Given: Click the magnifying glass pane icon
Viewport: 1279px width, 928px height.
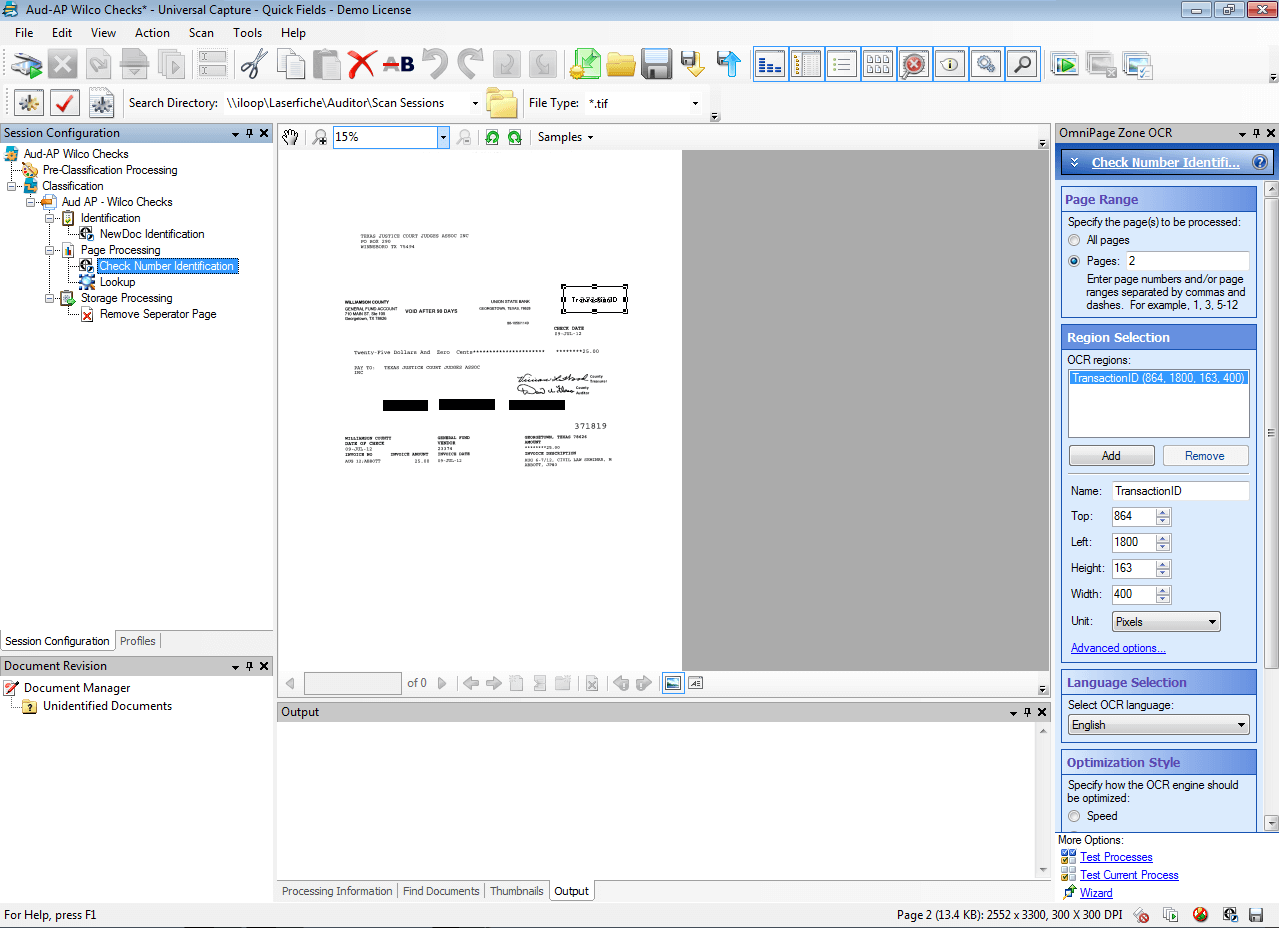Looking at the screenshot, I should 1022,65.
